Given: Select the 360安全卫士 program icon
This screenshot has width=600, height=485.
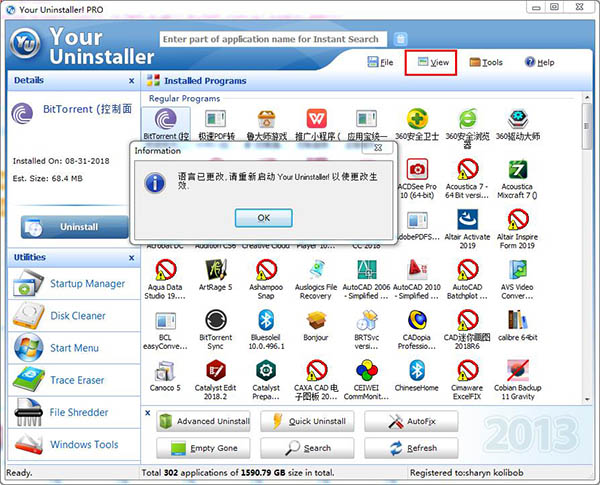Looking at the screenshot, I should [x=417, y=119].
